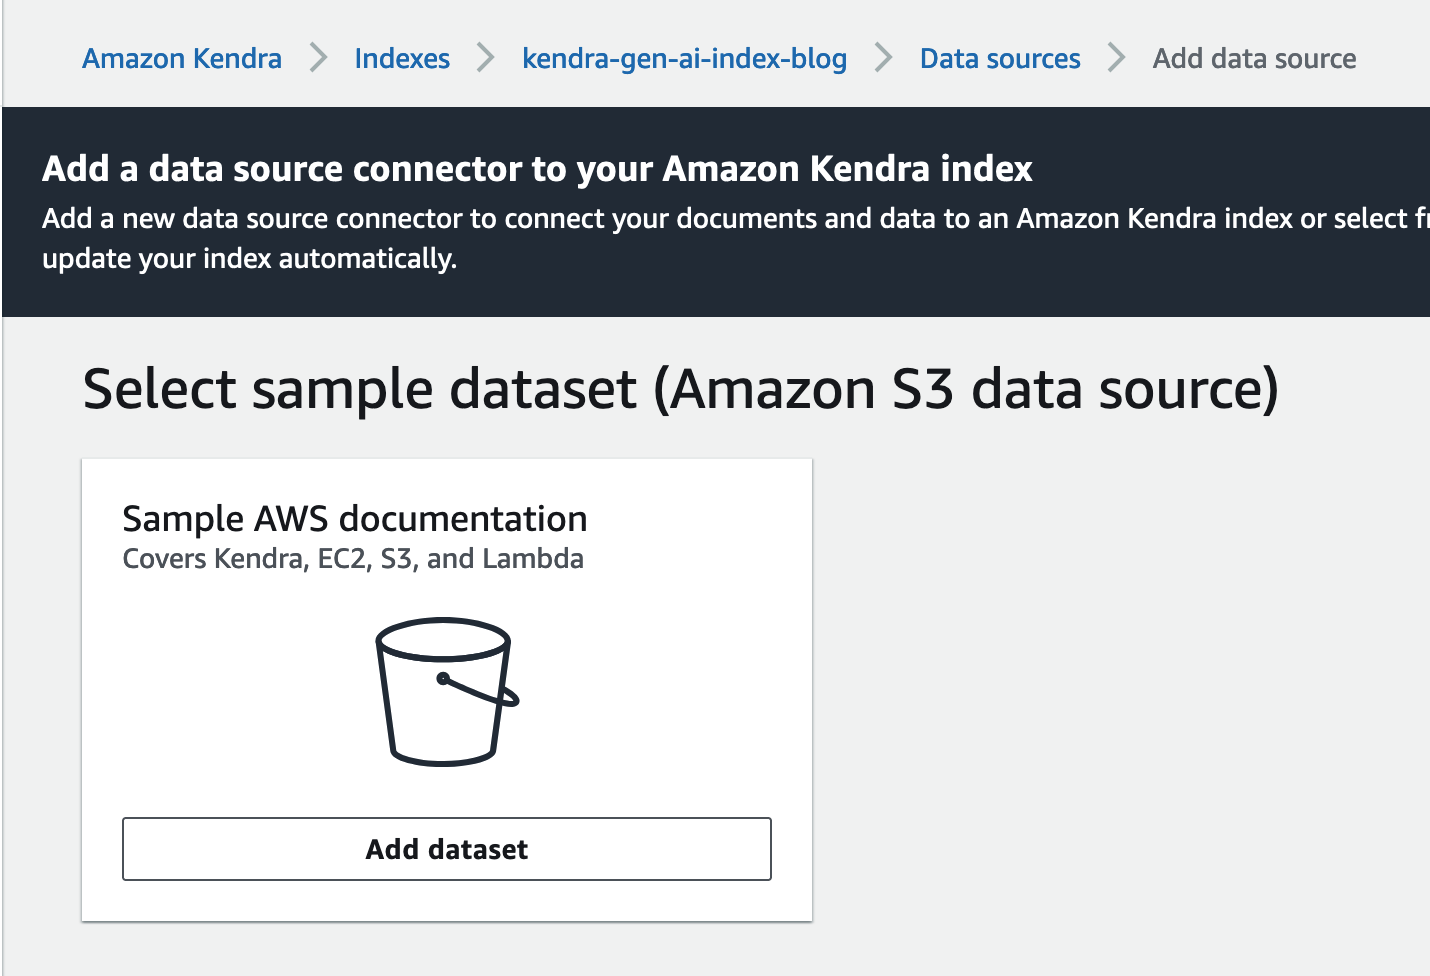Click the Select sample dataset page heading
Screen dimensions: 1430x976
(x=680, y=389)
